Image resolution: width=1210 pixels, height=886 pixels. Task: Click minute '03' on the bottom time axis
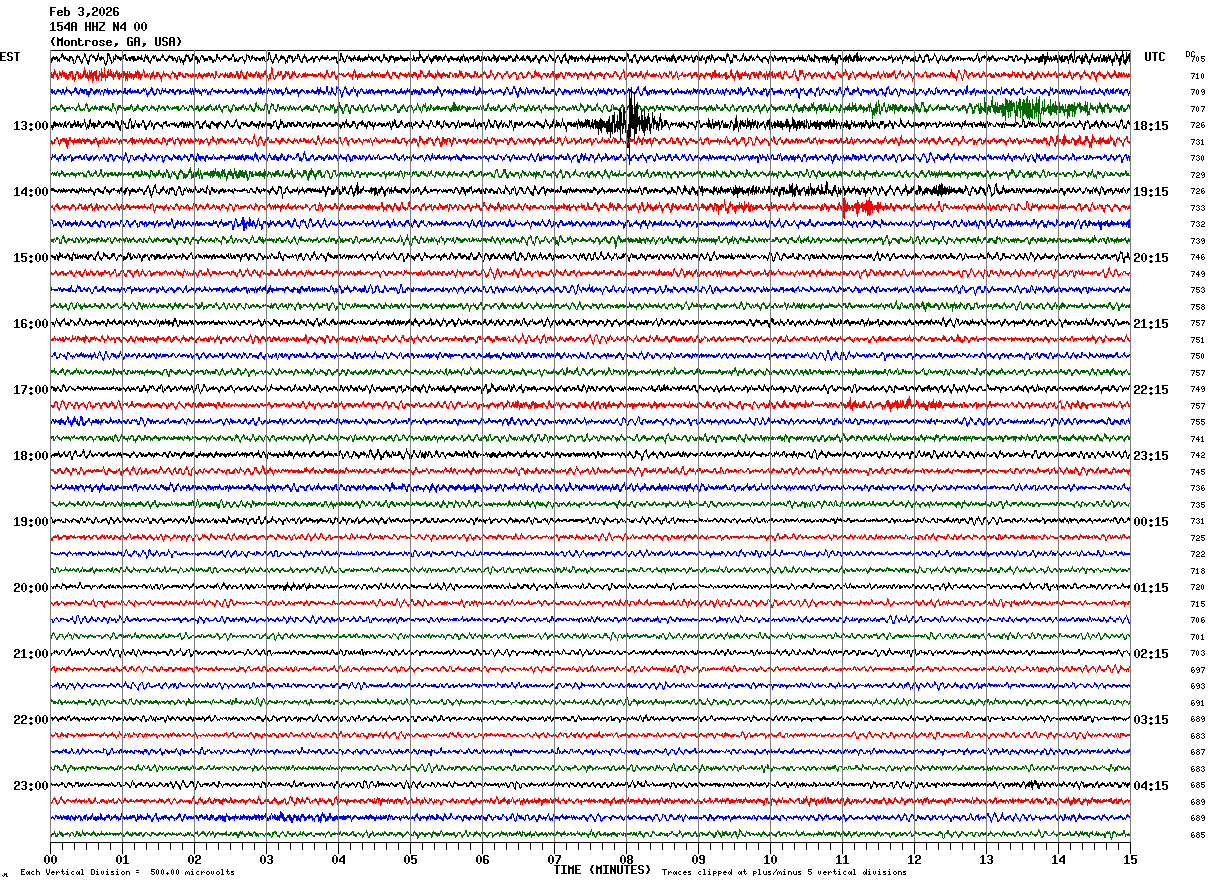click(266, 859)
